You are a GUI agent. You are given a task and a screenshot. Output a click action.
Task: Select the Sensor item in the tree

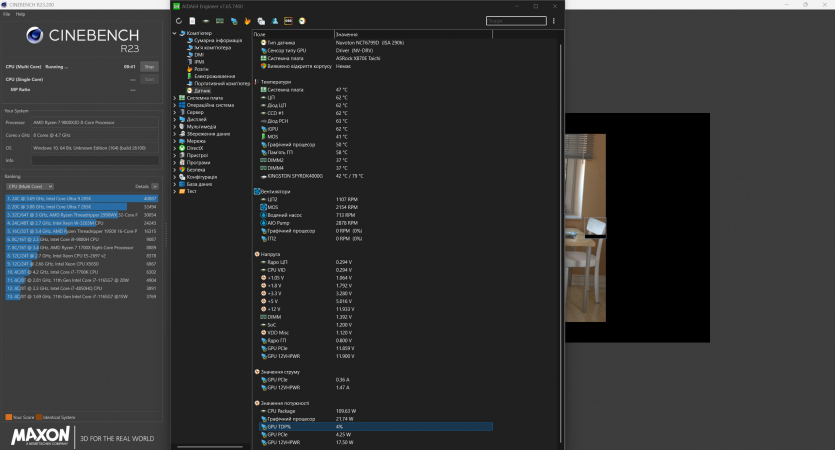coord(202,90)
